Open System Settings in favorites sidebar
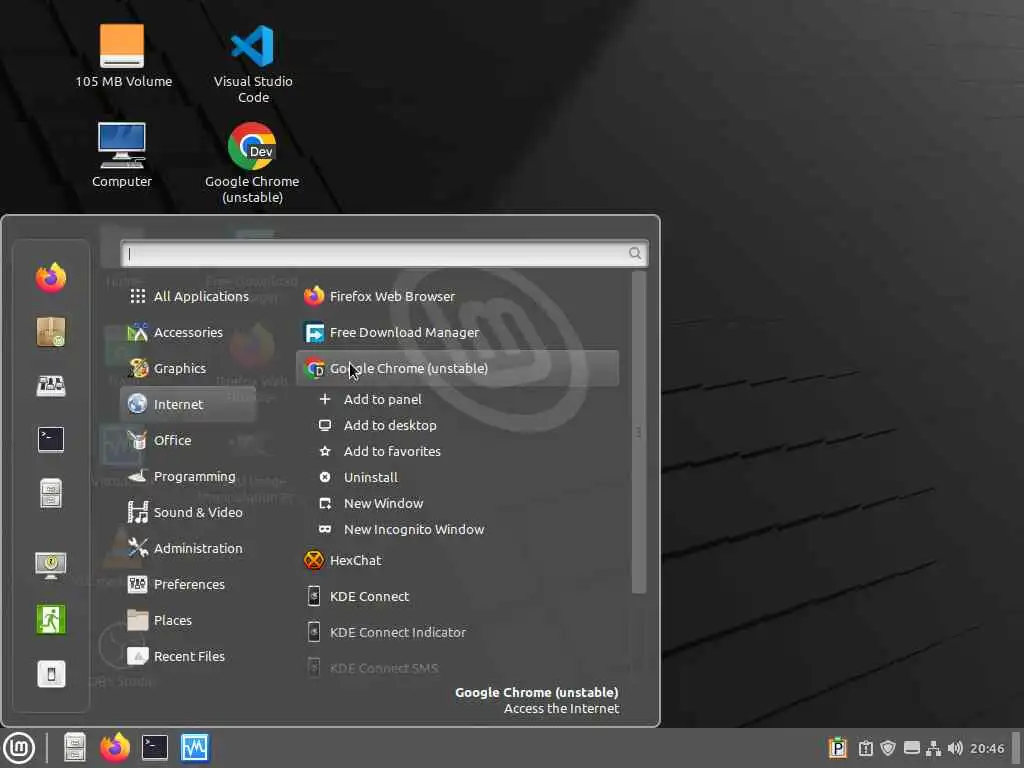The height and width of the screenshot is (768, 1024). pyautogui.click(x=51, y=385)
